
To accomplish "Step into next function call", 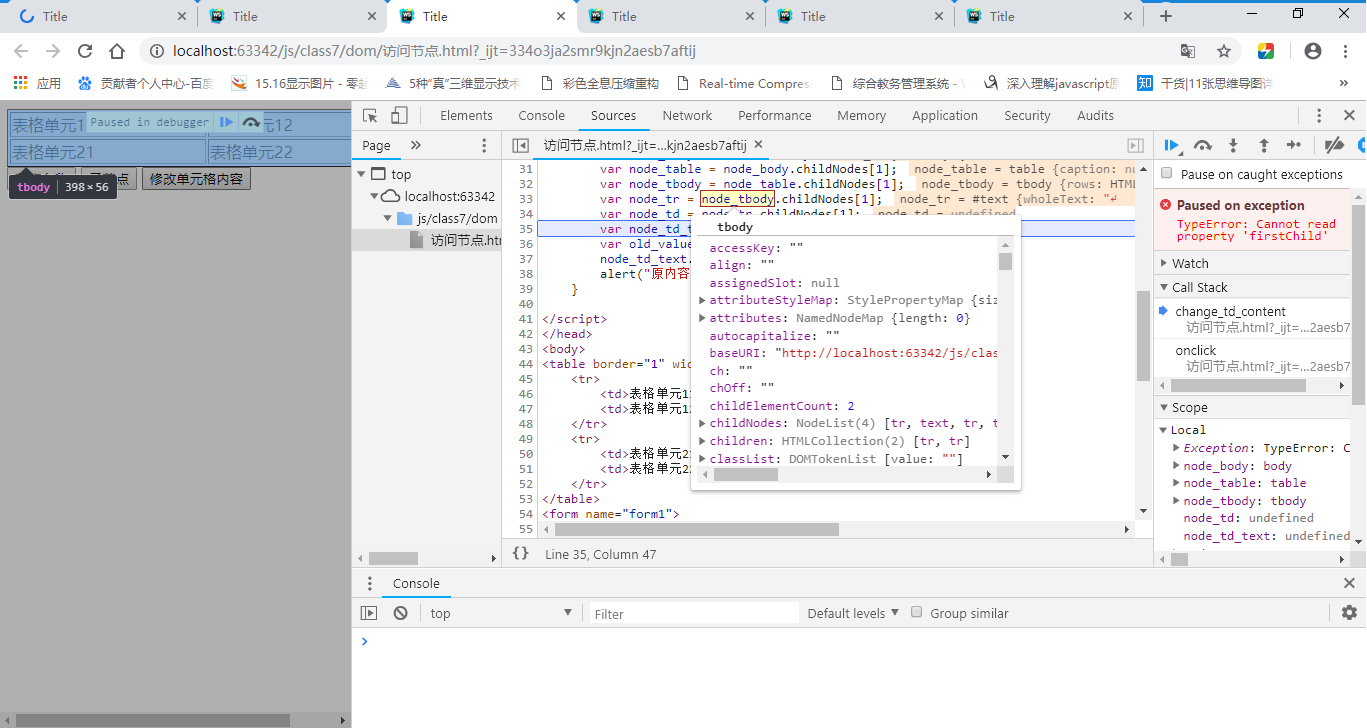I will tap(1233, 145).
